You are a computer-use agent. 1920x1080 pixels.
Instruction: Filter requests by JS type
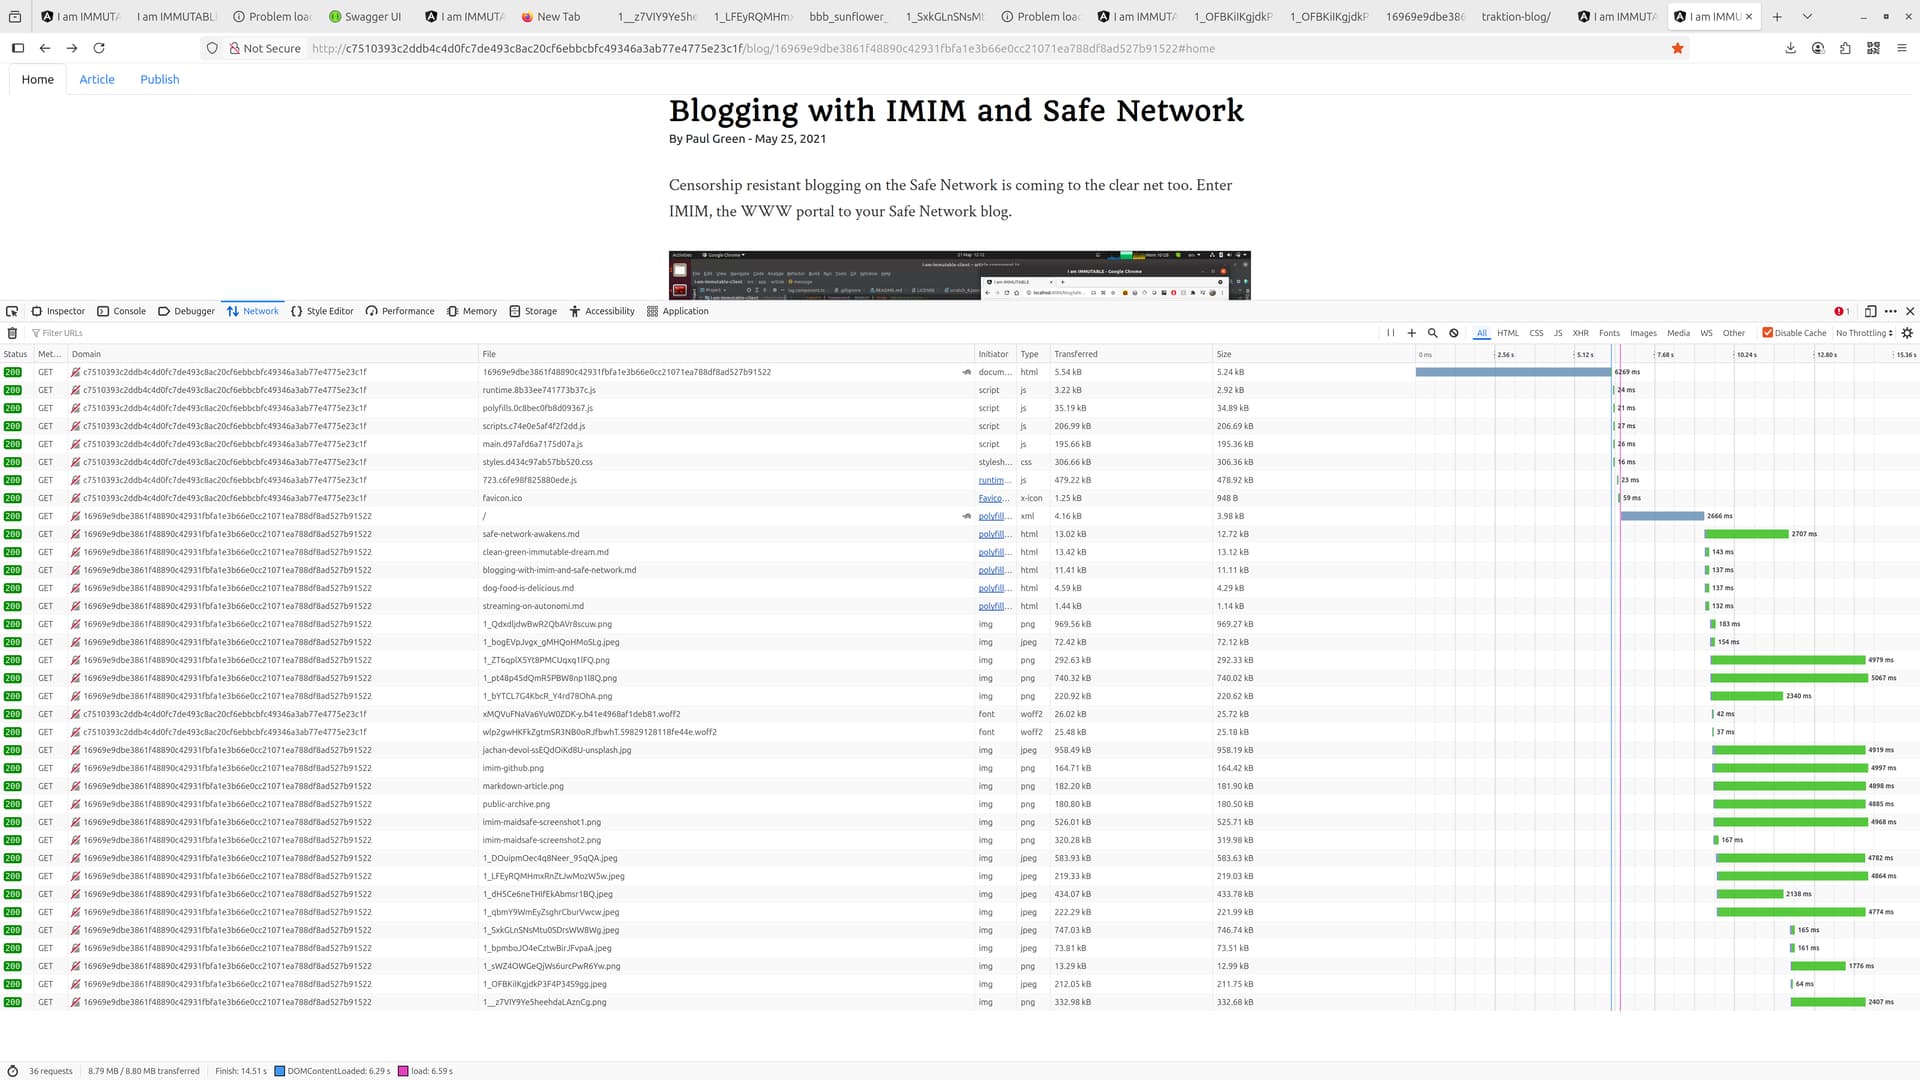[x=1558, y=333]
